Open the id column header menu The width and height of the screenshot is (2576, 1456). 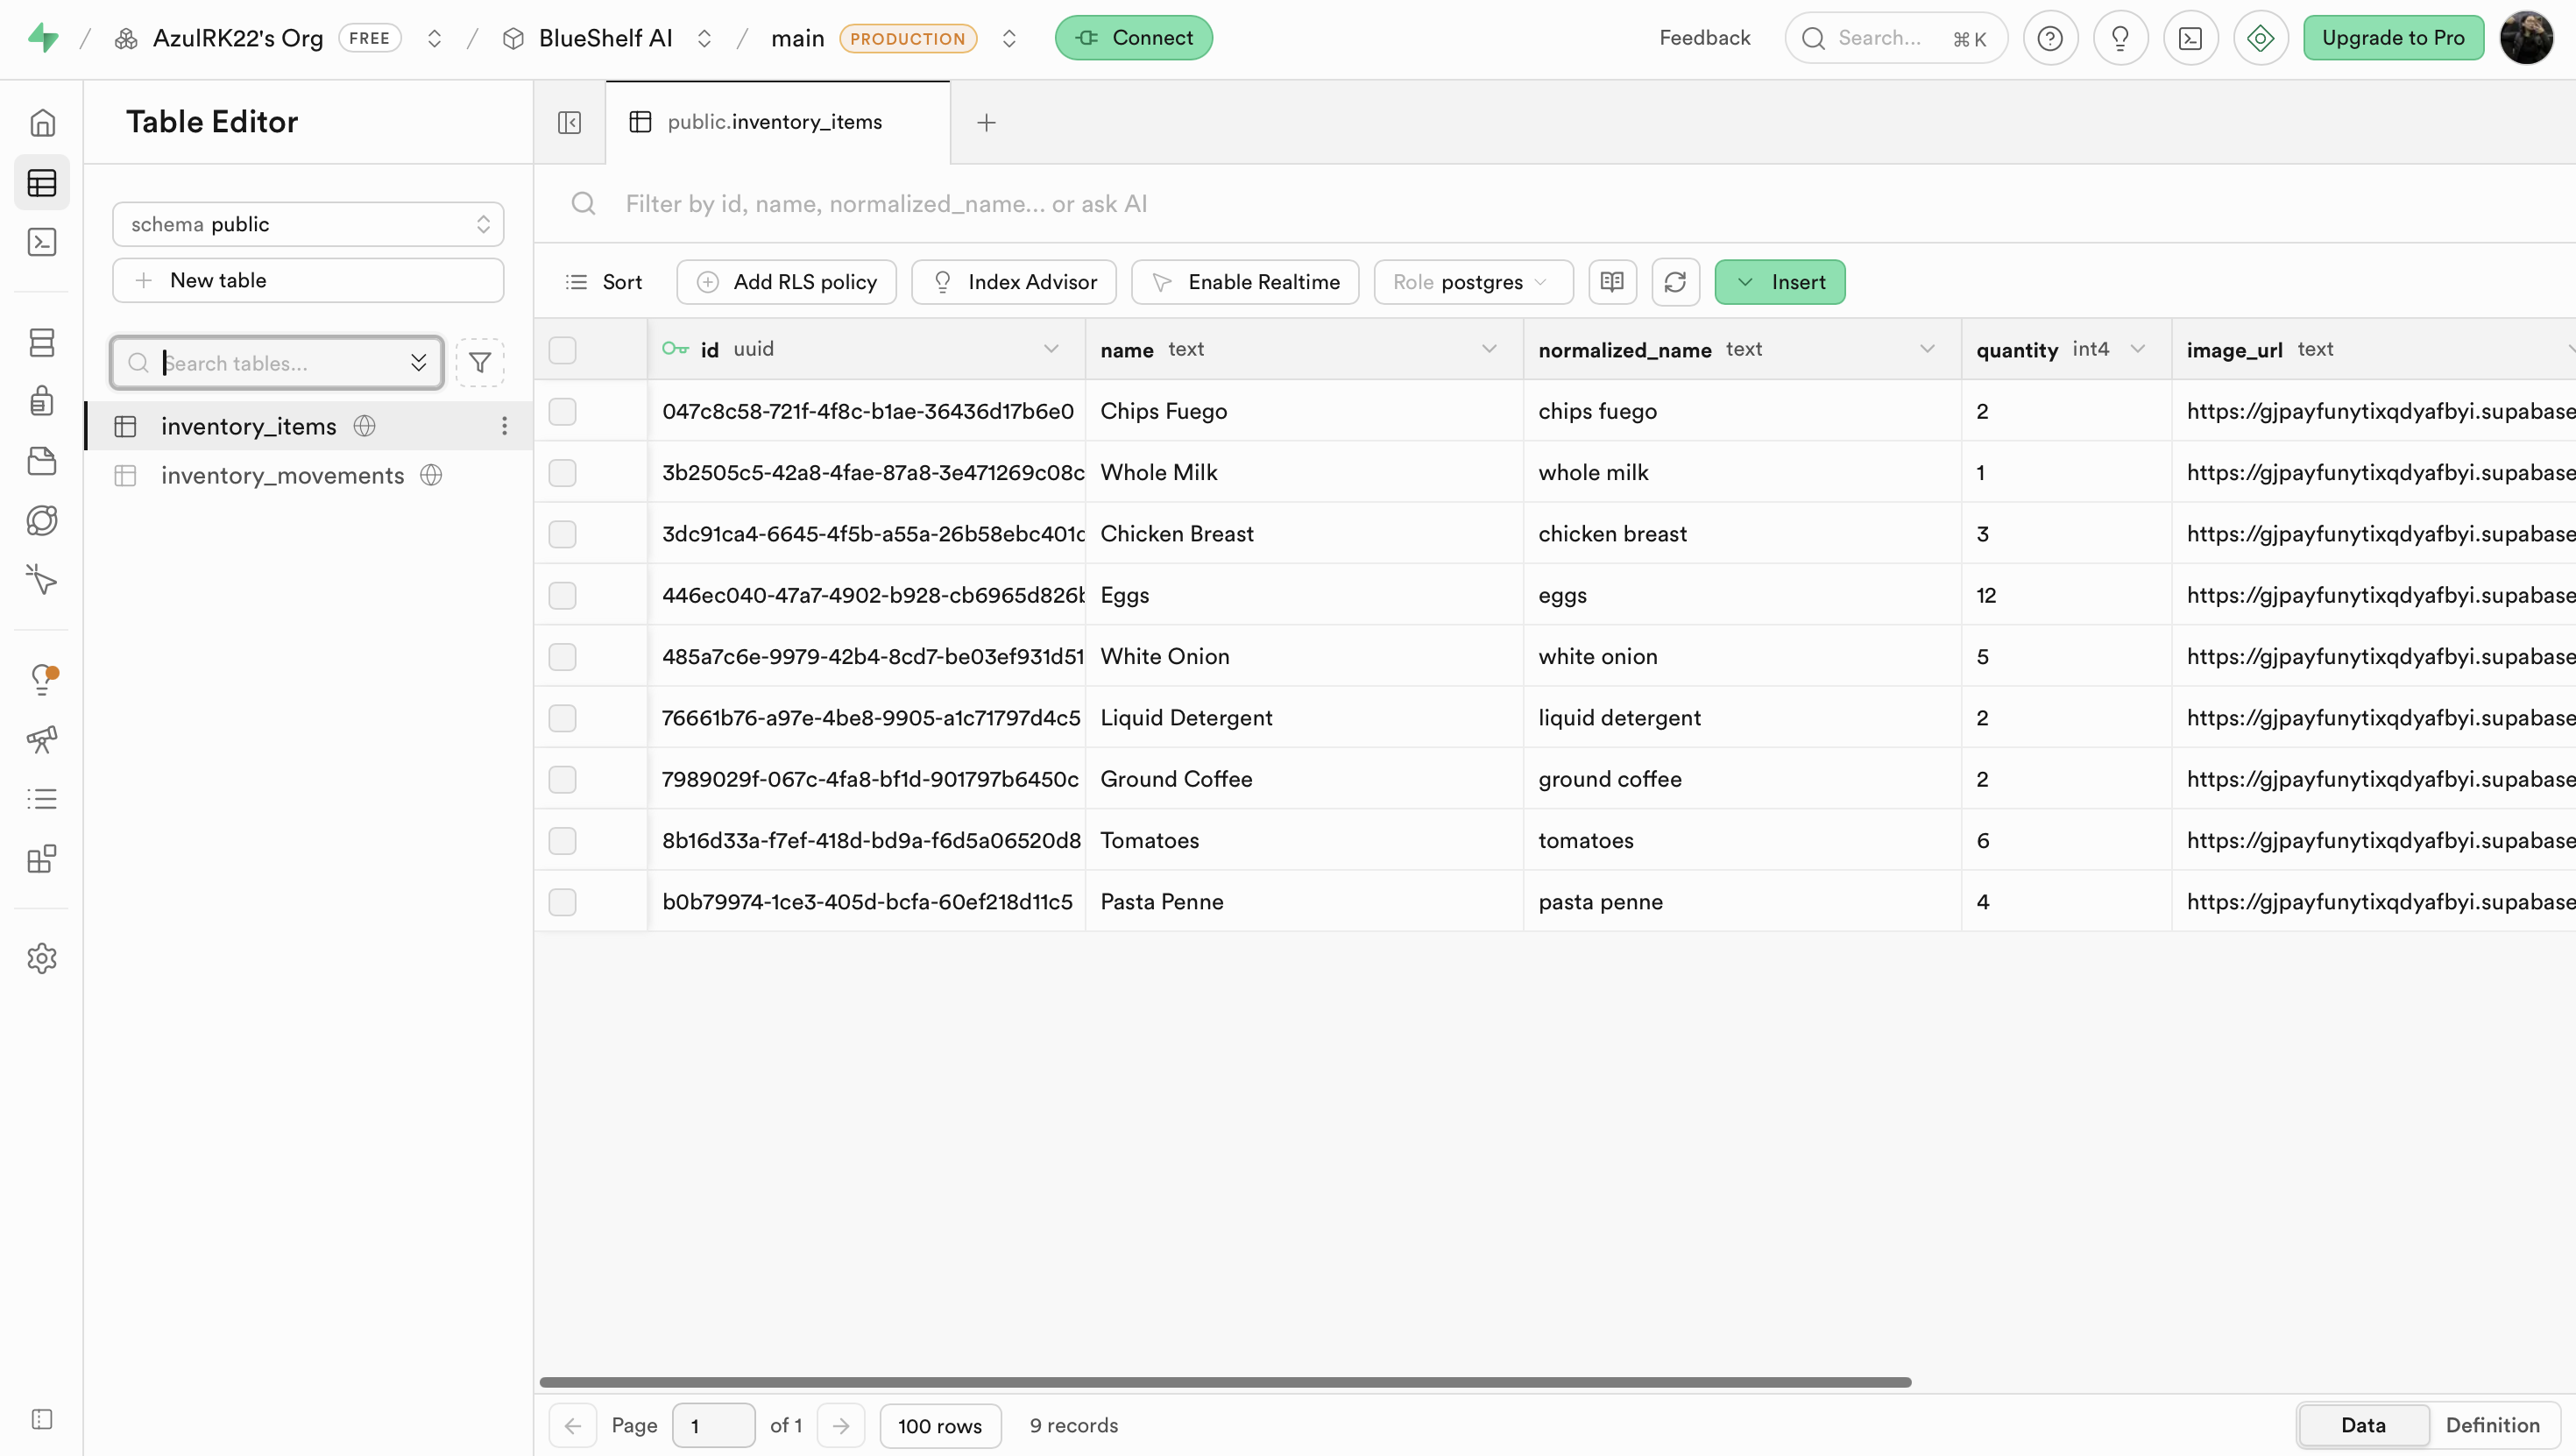point(1051,349)
